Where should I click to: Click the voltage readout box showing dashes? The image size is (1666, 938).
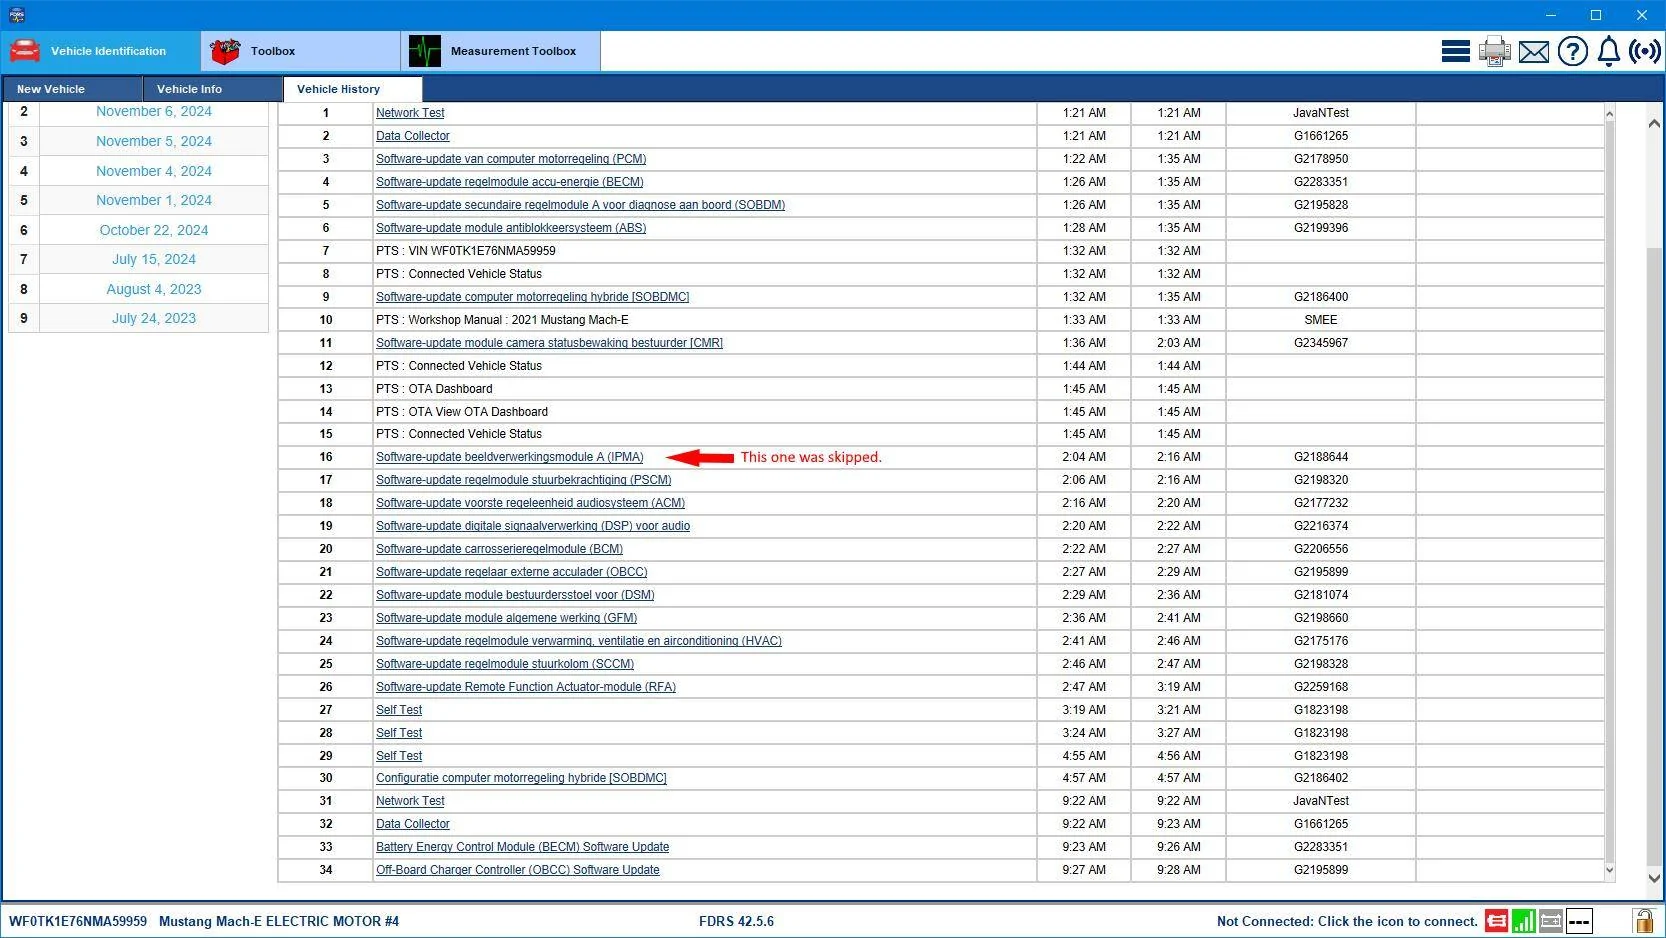[x=1579, y=921]
